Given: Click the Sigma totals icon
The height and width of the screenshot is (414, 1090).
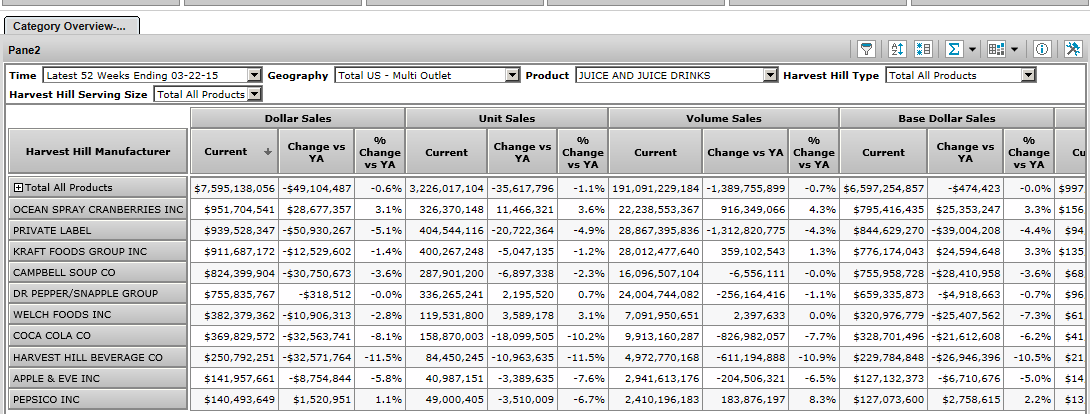Looking at the screenshot, I should pos(954,49).
